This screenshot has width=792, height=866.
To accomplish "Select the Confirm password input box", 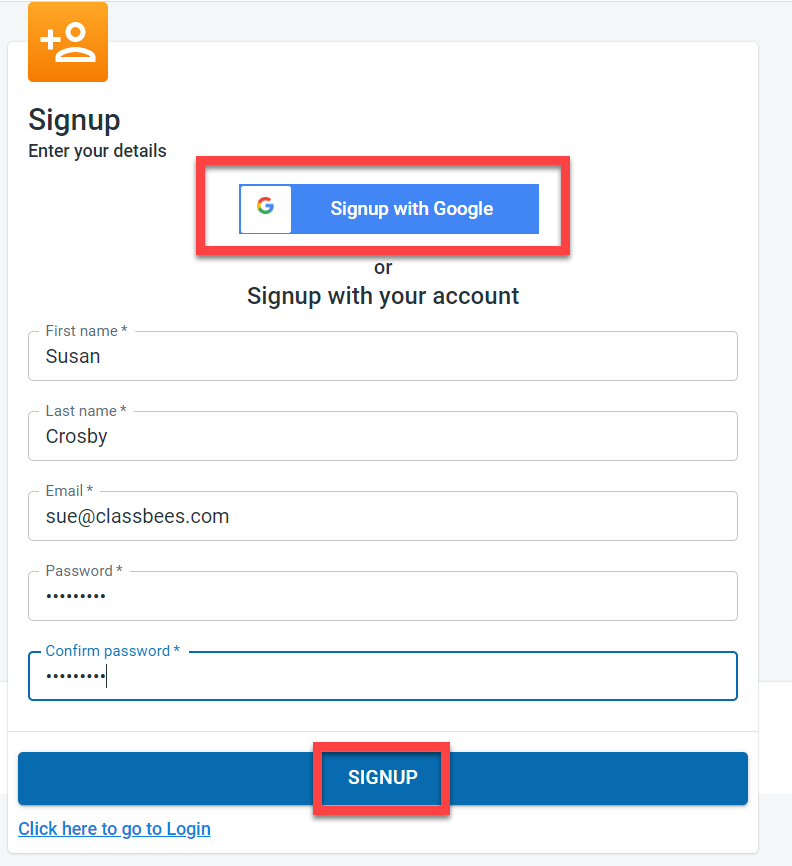I will [383, 676].
